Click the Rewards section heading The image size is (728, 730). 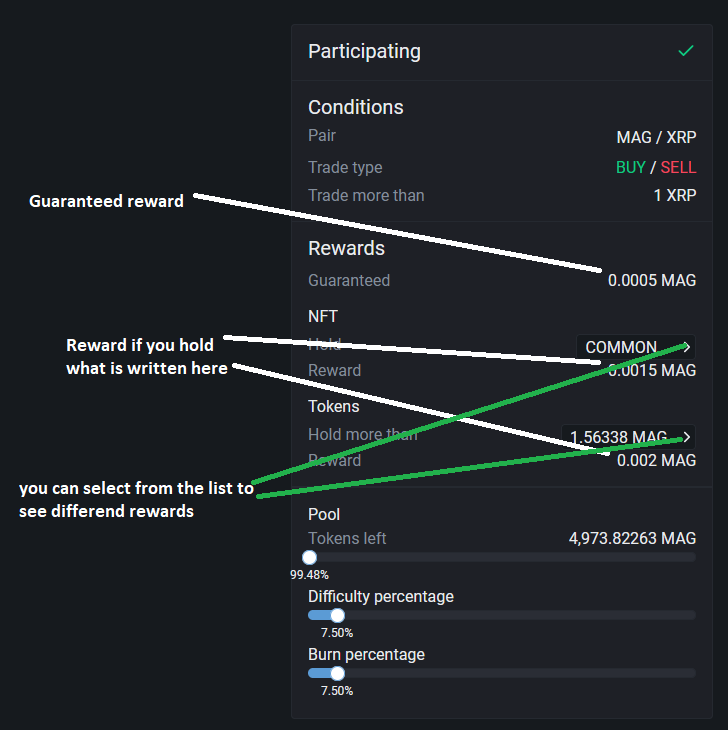point(346,248)
